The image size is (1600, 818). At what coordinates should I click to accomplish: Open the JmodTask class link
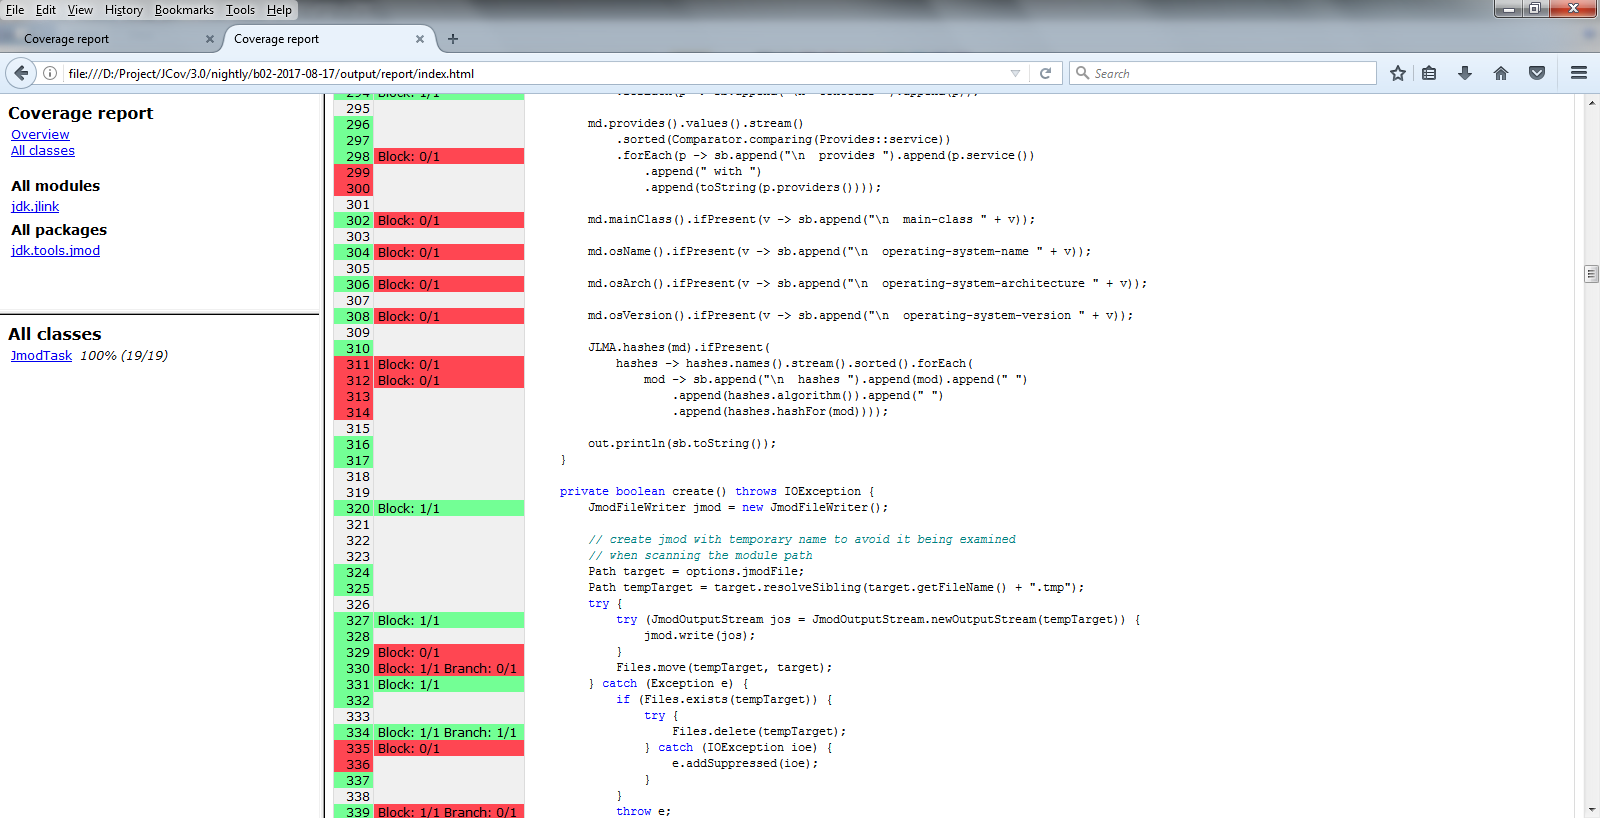(41, 356)
